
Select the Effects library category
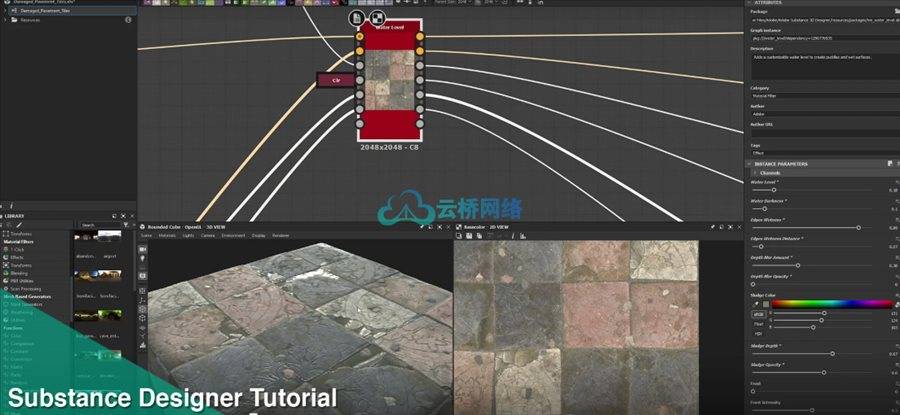(x=17, y=257)
